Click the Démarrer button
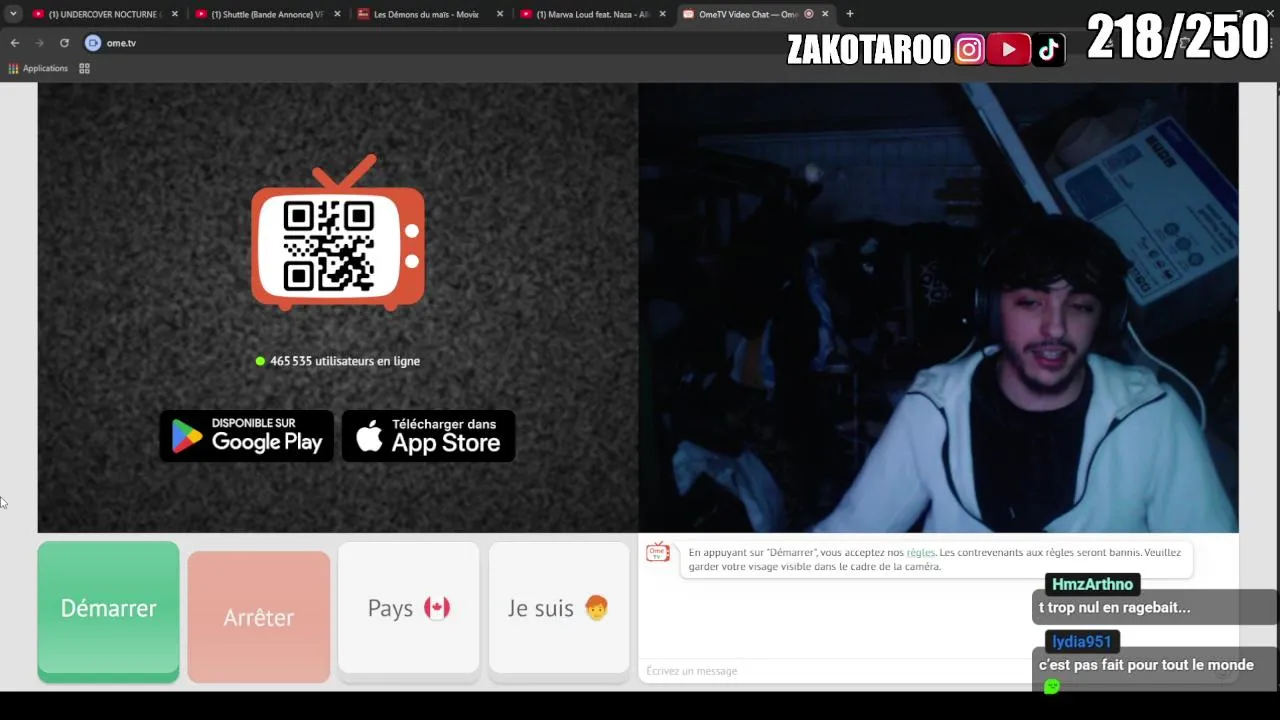Viewport: 1280px width, 720px height. [x=108, y=610]
